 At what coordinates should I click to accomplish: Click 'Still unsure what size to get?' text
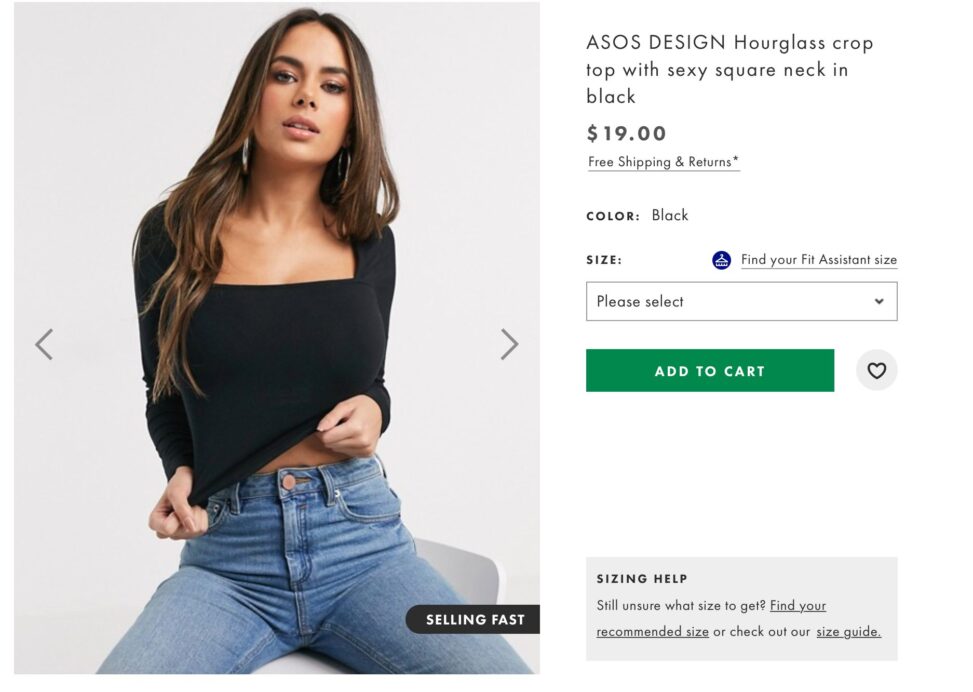[x=681, y=606]
